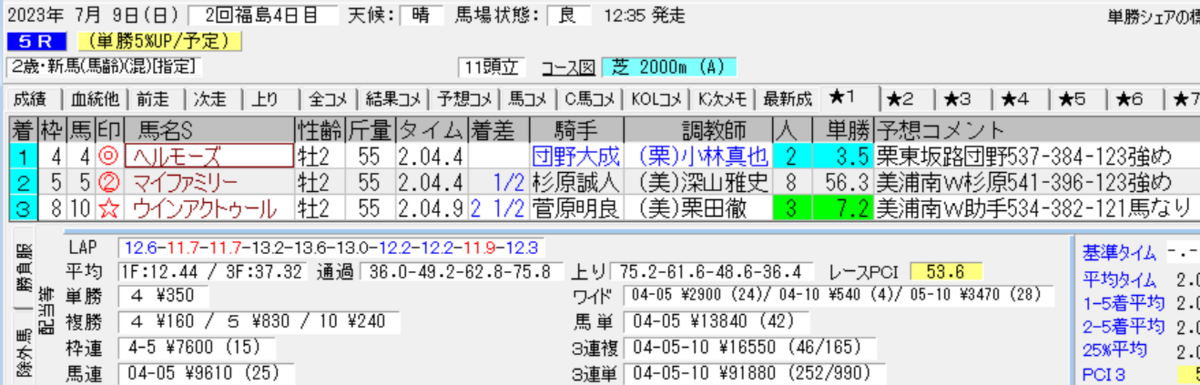Select the ★1 tab

tap(841, 98)
